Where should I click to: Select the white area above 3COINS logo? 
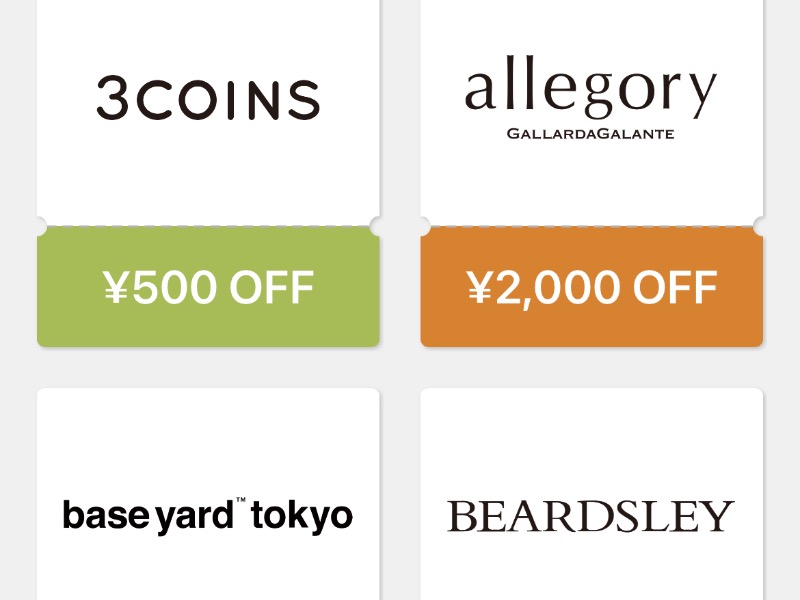[x=208, y=36]
